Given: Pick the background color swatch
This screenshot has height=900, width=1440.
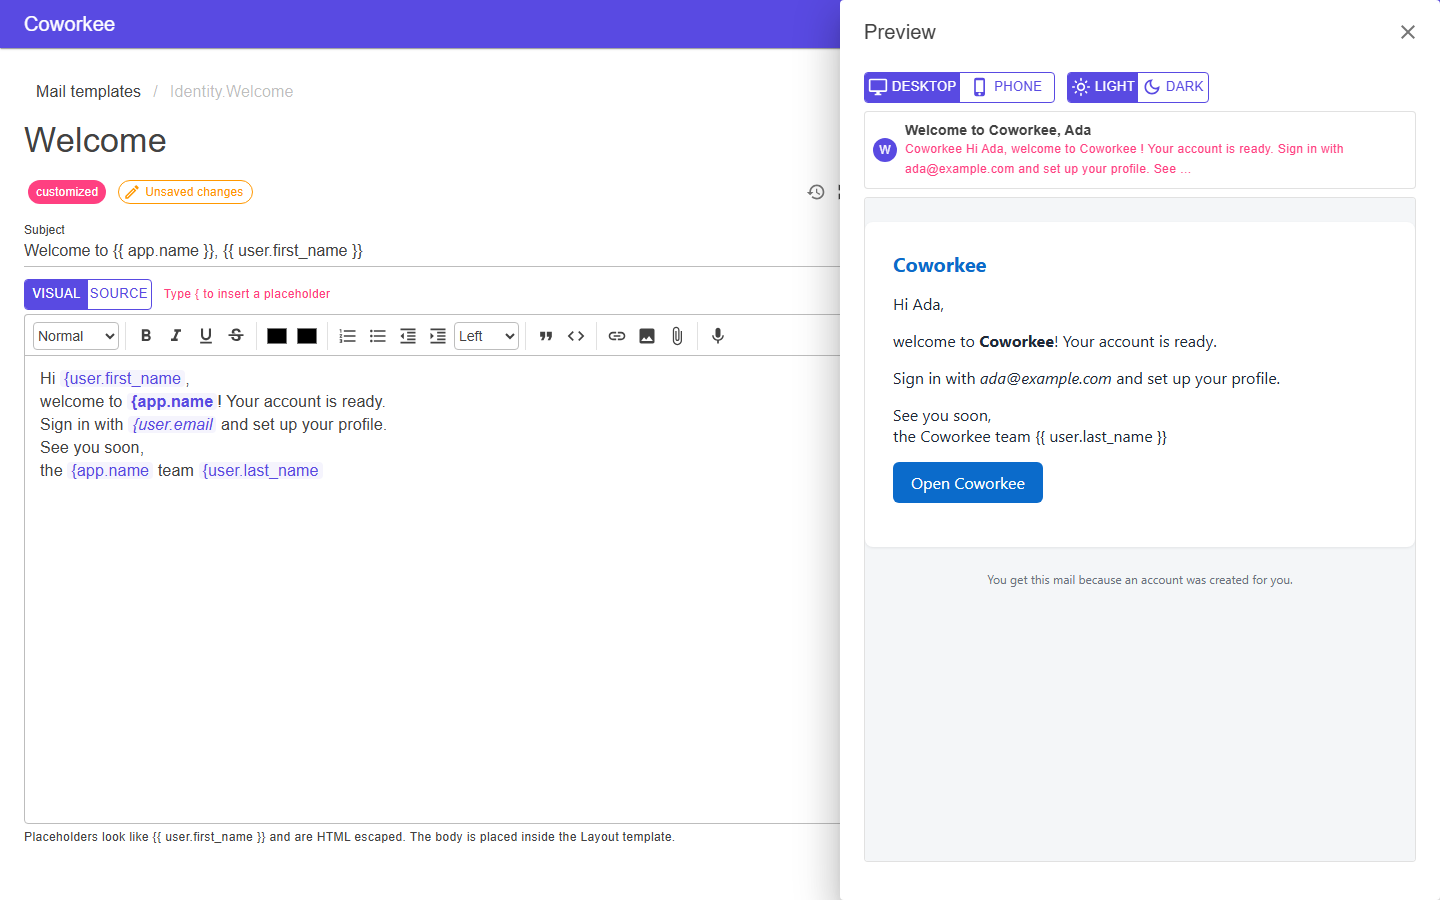Looking at the screenshot, I should coord(307,336).
